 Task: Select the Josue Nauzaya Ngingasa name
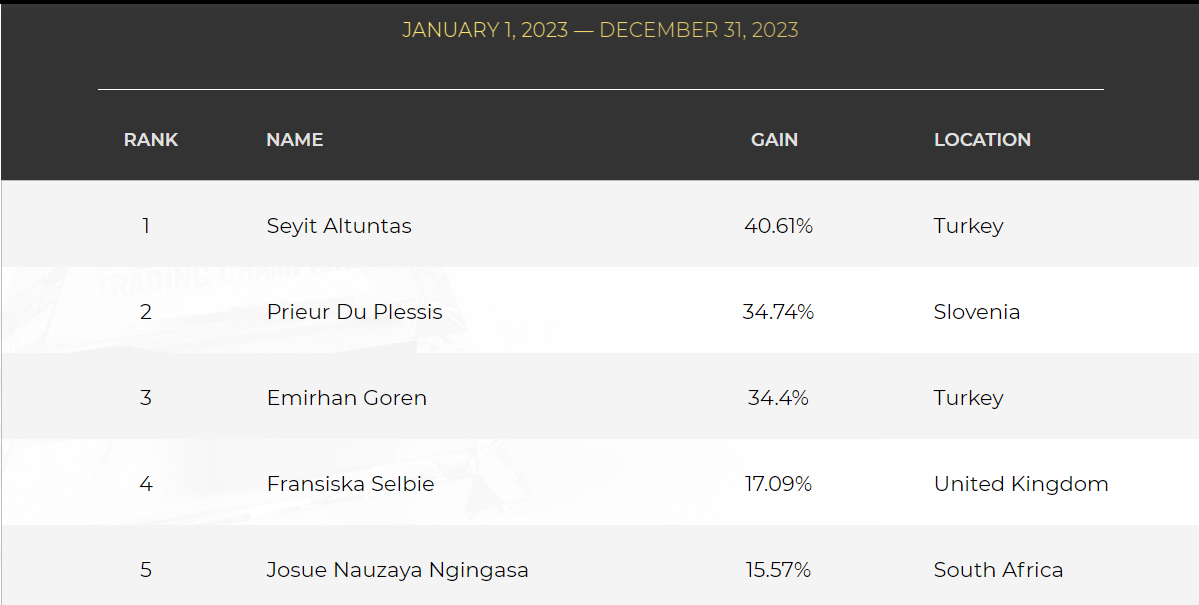(x=397, y=571)
